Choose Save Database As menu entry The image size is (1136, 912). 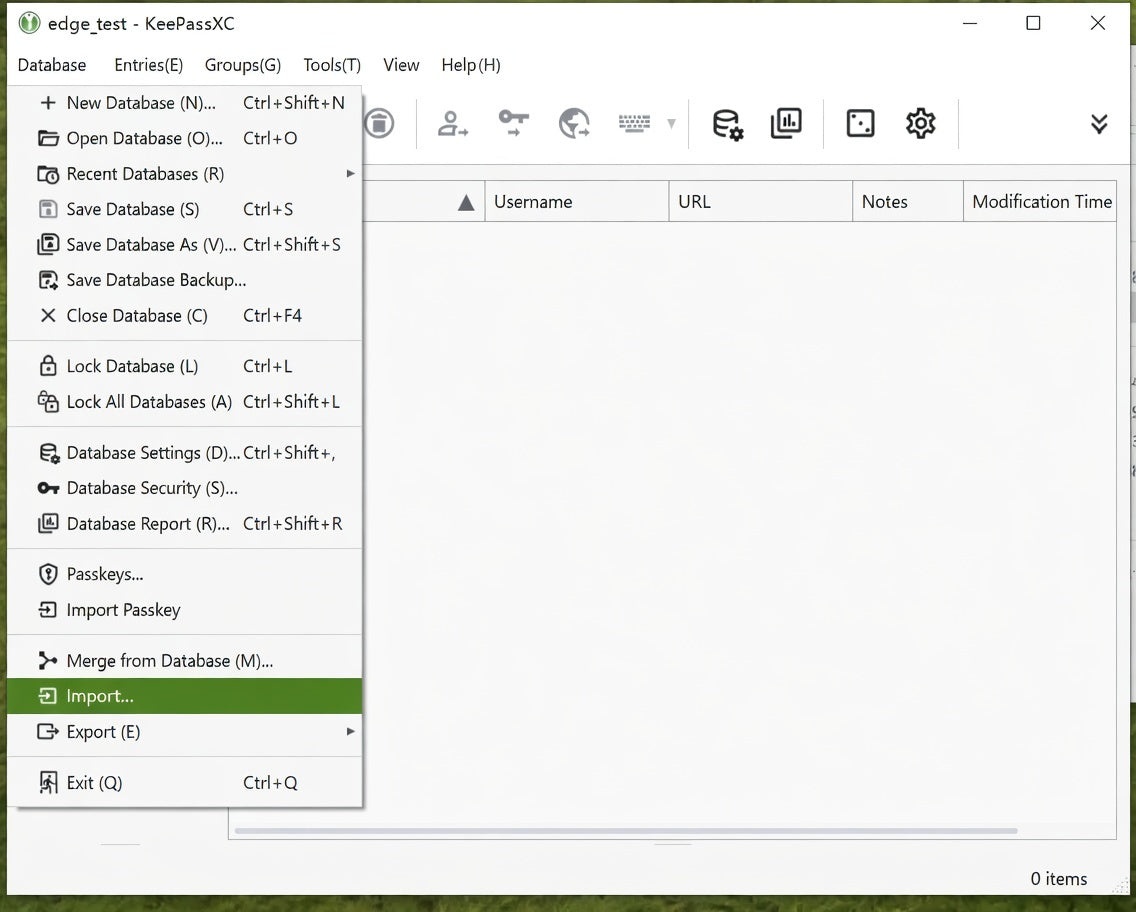tap(185, 245)
